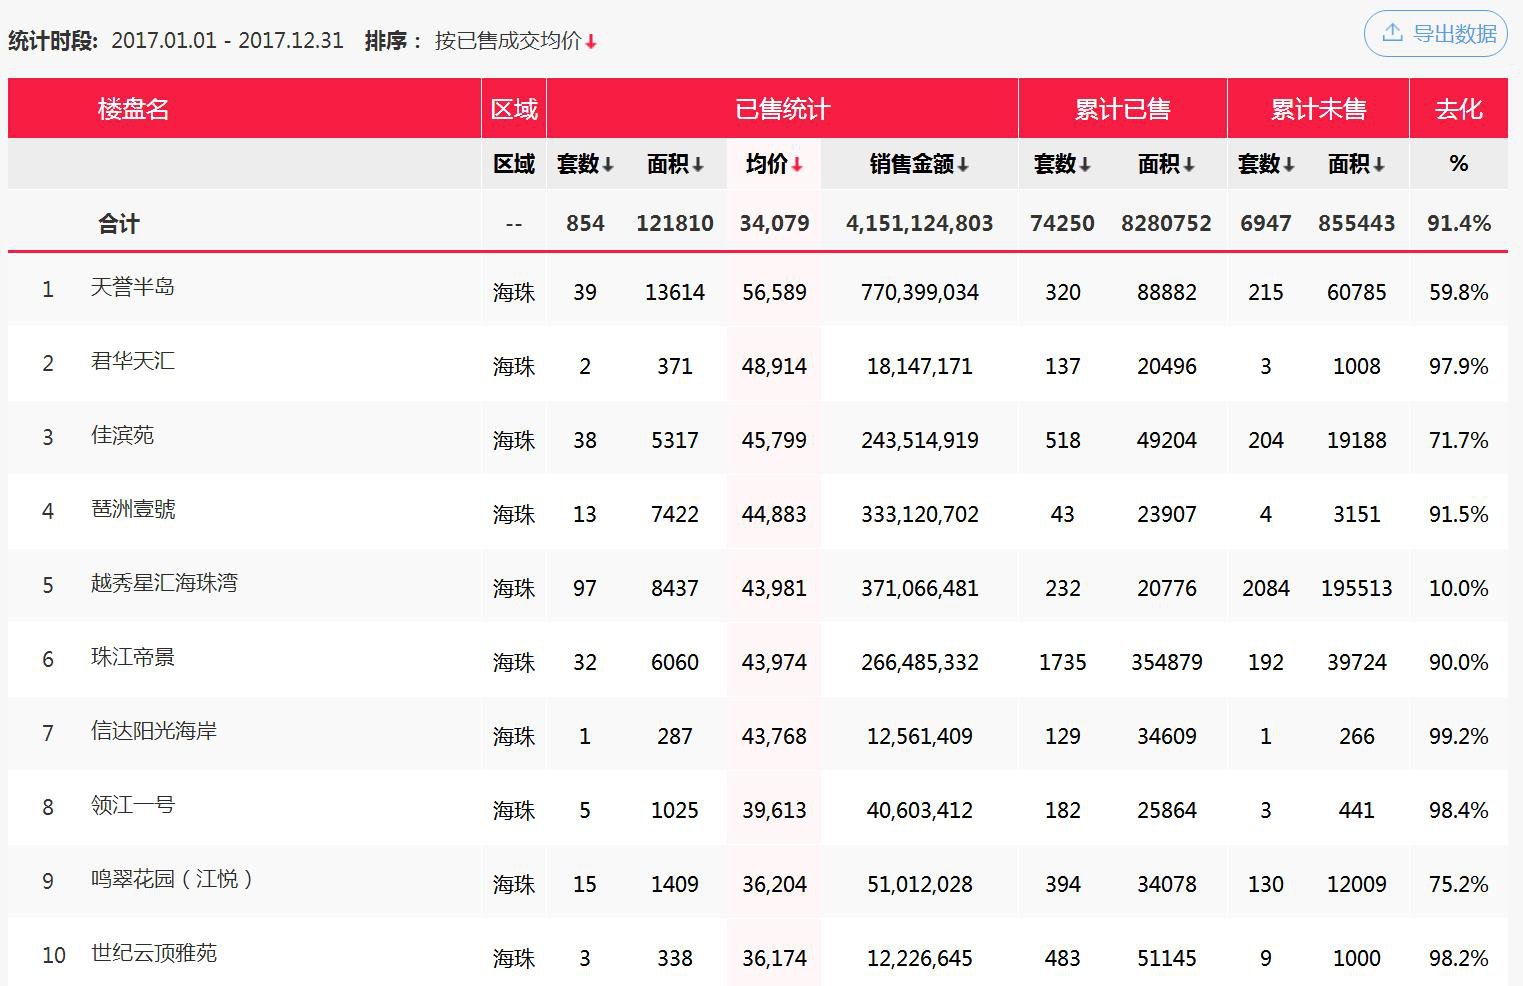Click the date range 2017.01.01 - 2017.12.31
Screen dimensions: 1523x986
pos(227,41)
